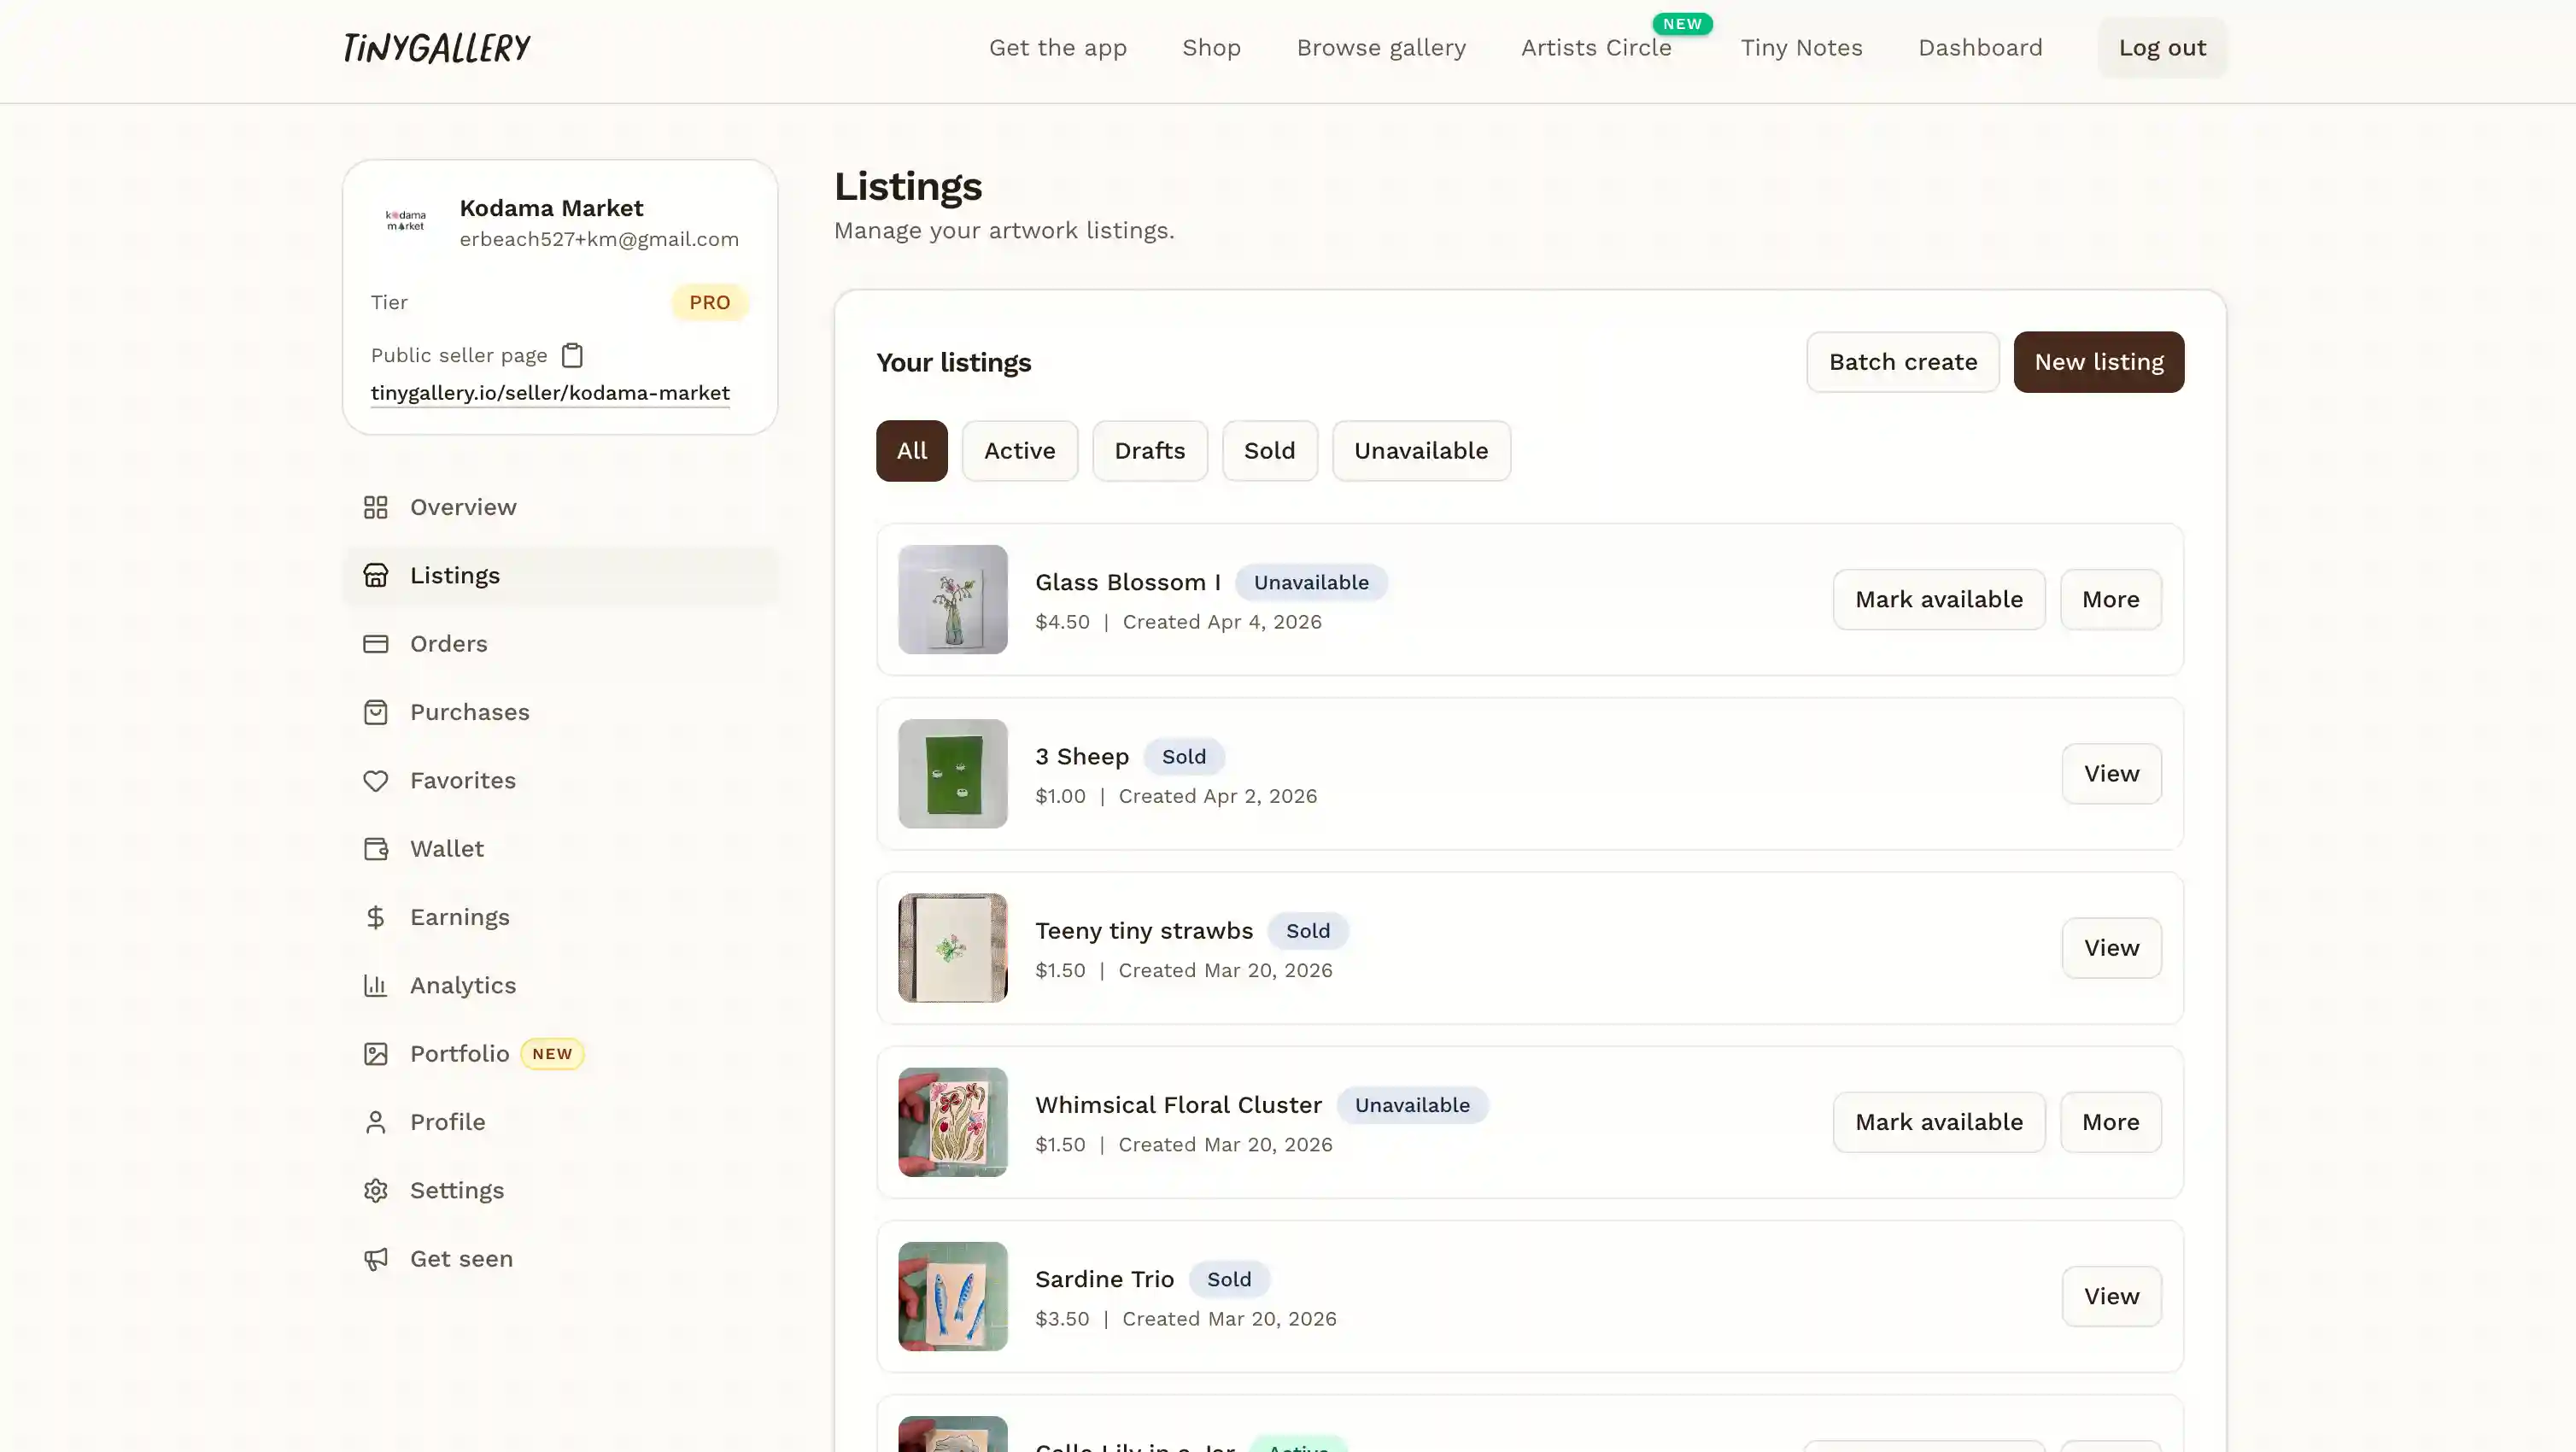This screenshot has width=2576, height=1452.
Task: Open Sardine Trio thumbnail
Action: (952, 1296)
